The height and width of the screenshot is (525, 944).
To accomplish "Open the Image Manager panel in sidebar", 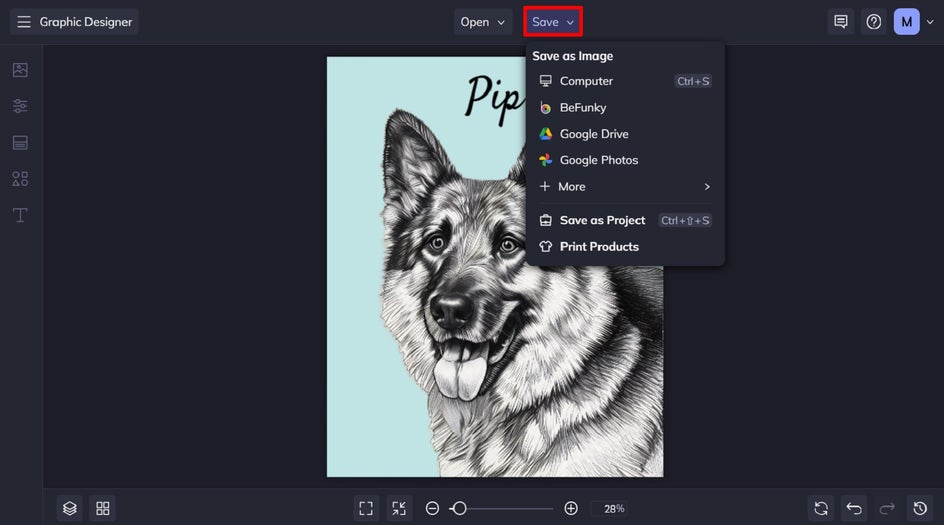I will pos(20,70).
